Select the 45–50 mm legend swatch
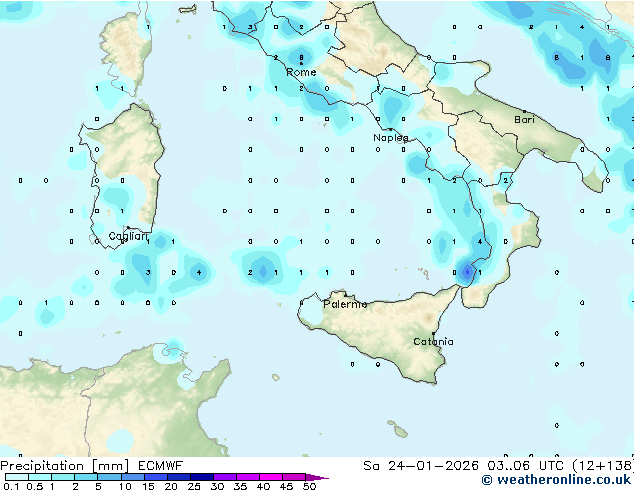Image resolution: width=634 pixels, height=490 pixels. pos(294,477)
